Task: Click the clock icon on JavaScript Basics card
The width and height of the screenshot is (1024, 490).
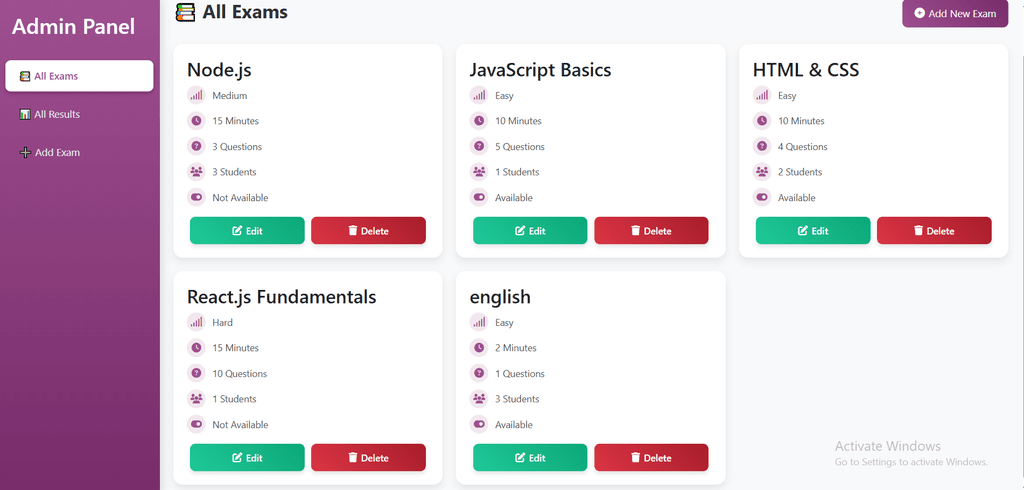Action: [x=479, y=121]
